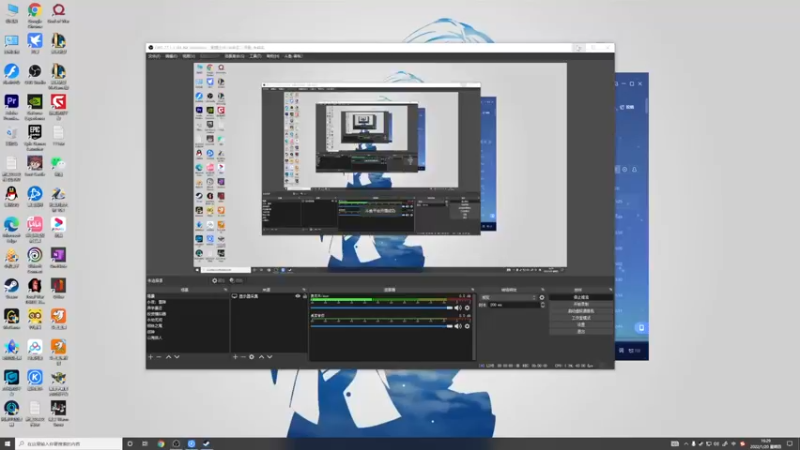Image resolution: width=800 pixels, height=450 pixels.
Task: Open OBS Tools menu
Action: click(x=255, y=56)
